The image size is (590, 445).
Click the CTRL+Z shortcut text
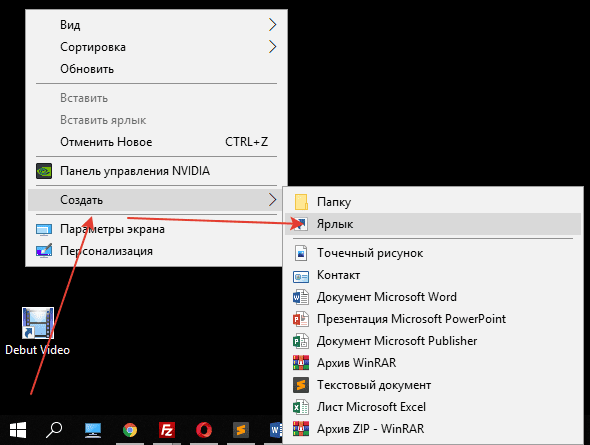(246, 142)
